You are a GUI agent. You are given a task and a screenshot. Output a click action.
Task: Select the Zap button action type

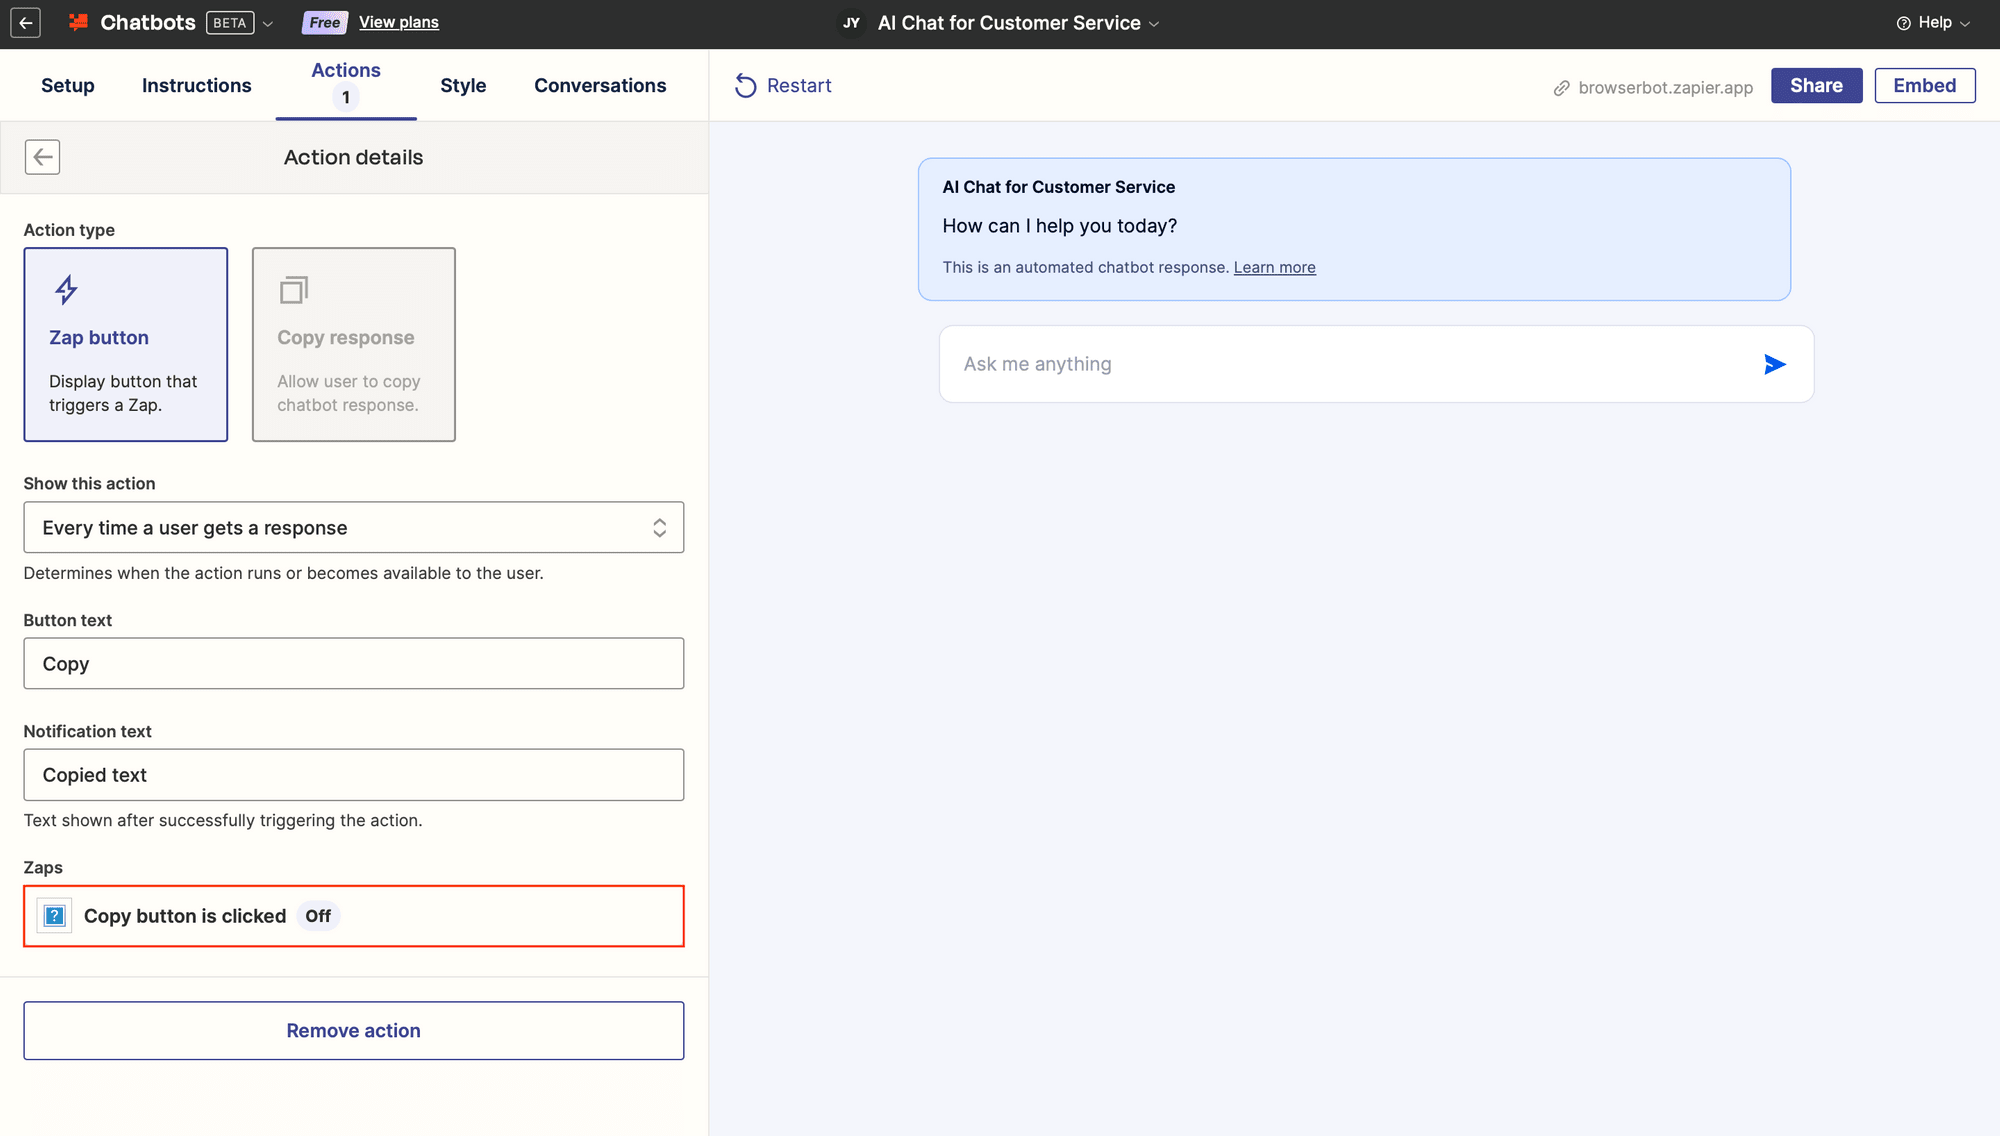pyautogui.click(x=125, y=344)
